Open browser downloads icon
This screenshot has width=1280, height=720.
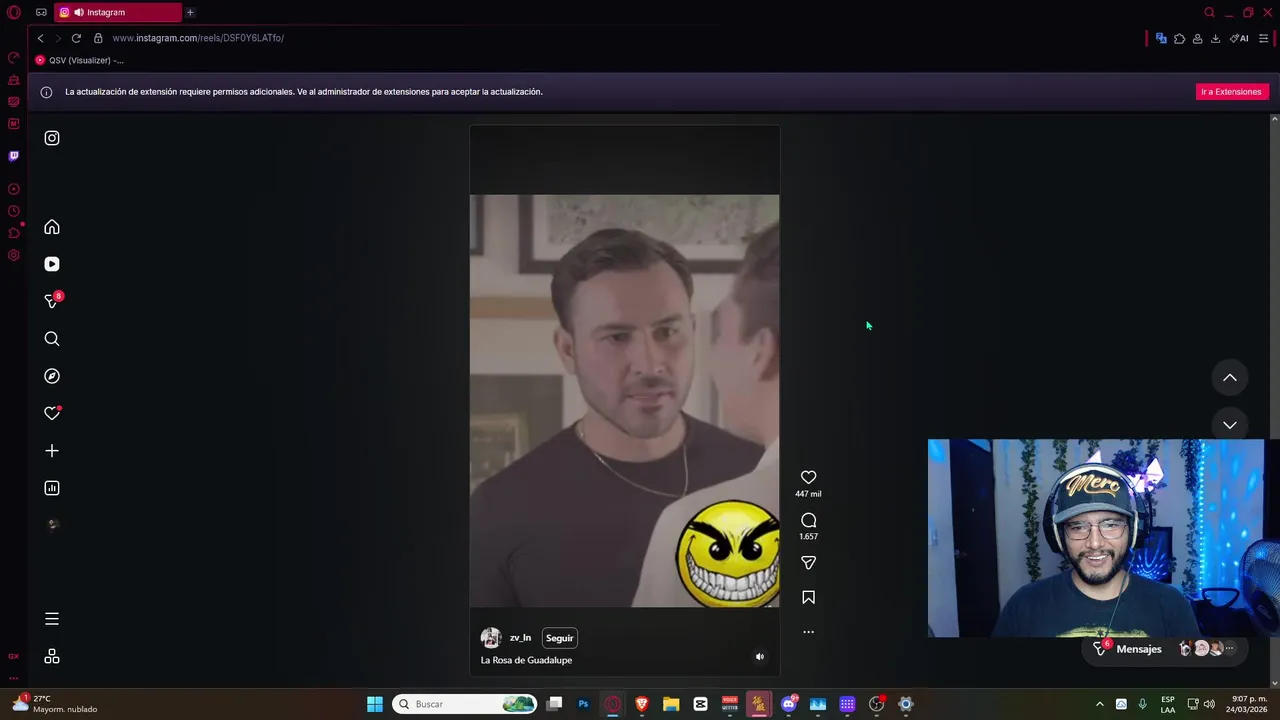[x=1215, y=38]
